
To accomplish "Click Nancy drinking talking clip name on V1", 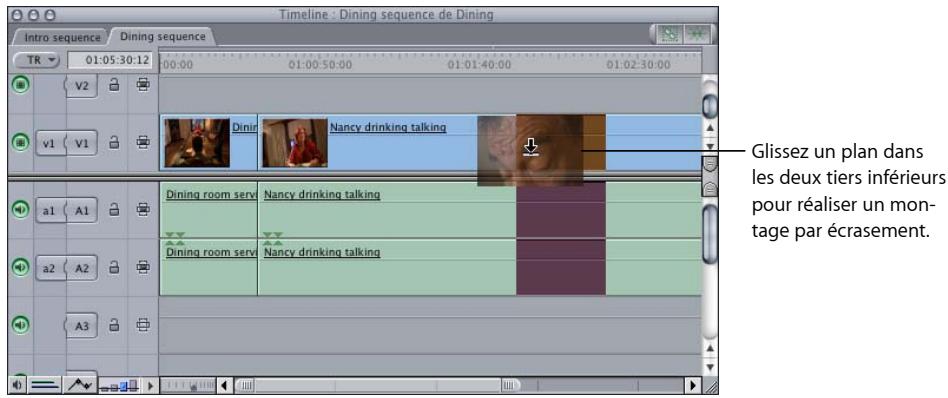I will coord(388,127).
